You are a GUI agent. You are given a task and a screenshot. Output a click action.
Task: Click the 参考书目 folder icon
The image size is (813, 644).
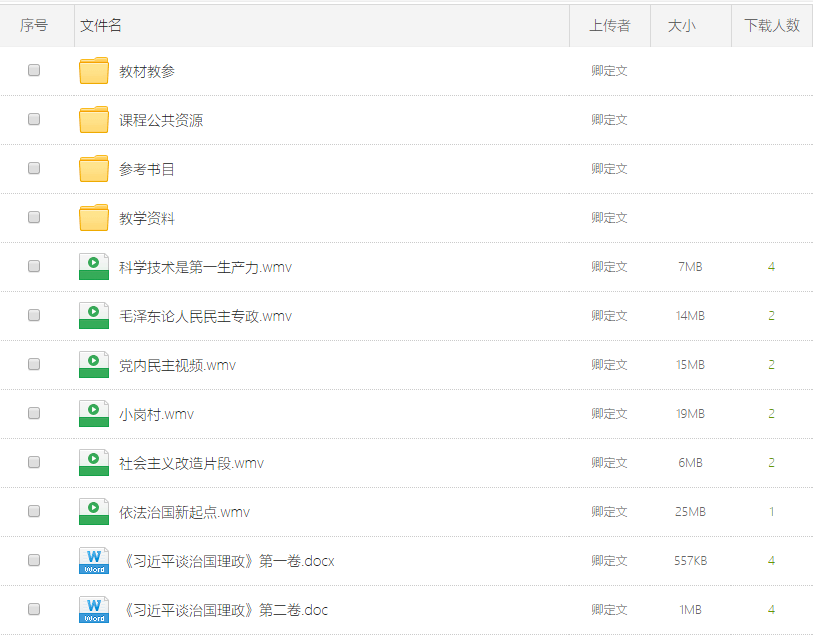94,169
